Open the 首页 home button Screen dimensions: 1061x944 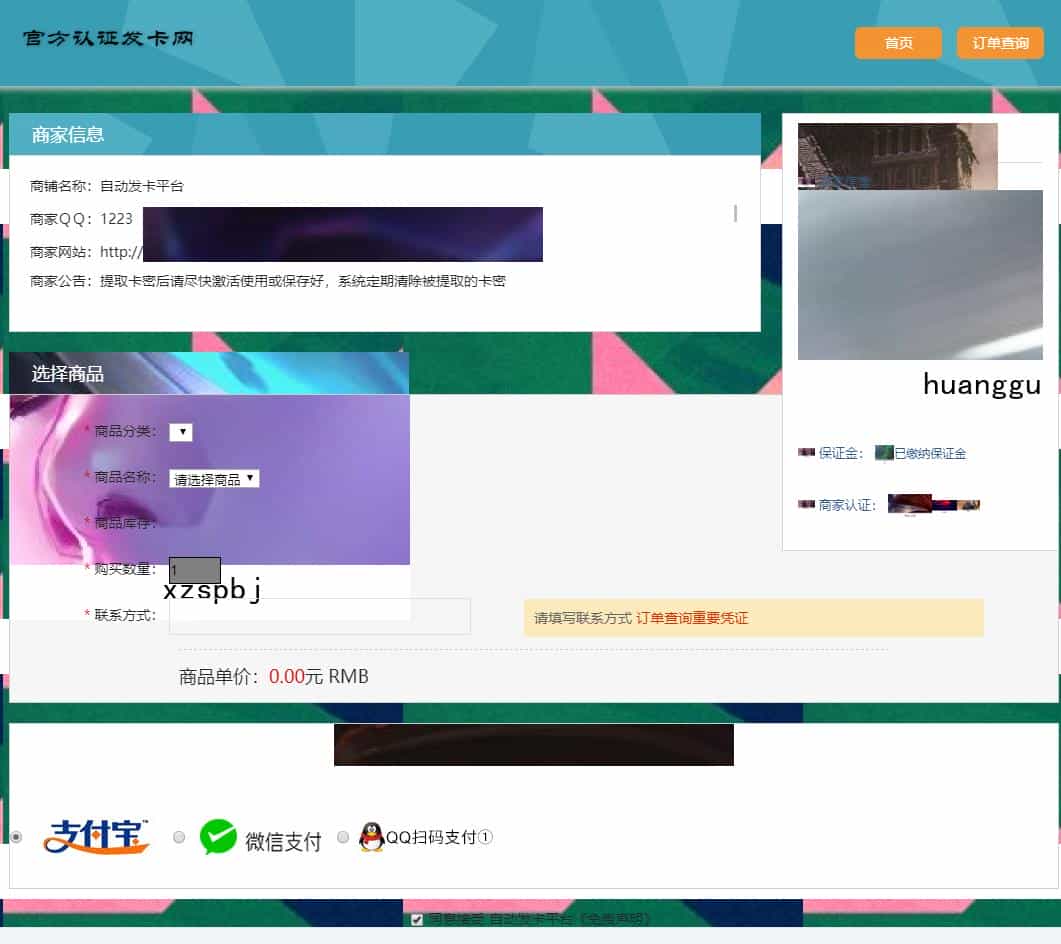[x=898, y=43]
